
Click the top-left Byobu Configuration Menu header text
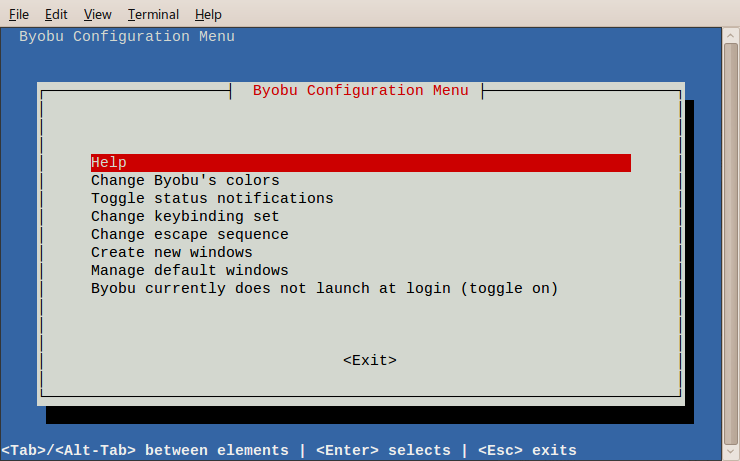click(x=127, y=36)
